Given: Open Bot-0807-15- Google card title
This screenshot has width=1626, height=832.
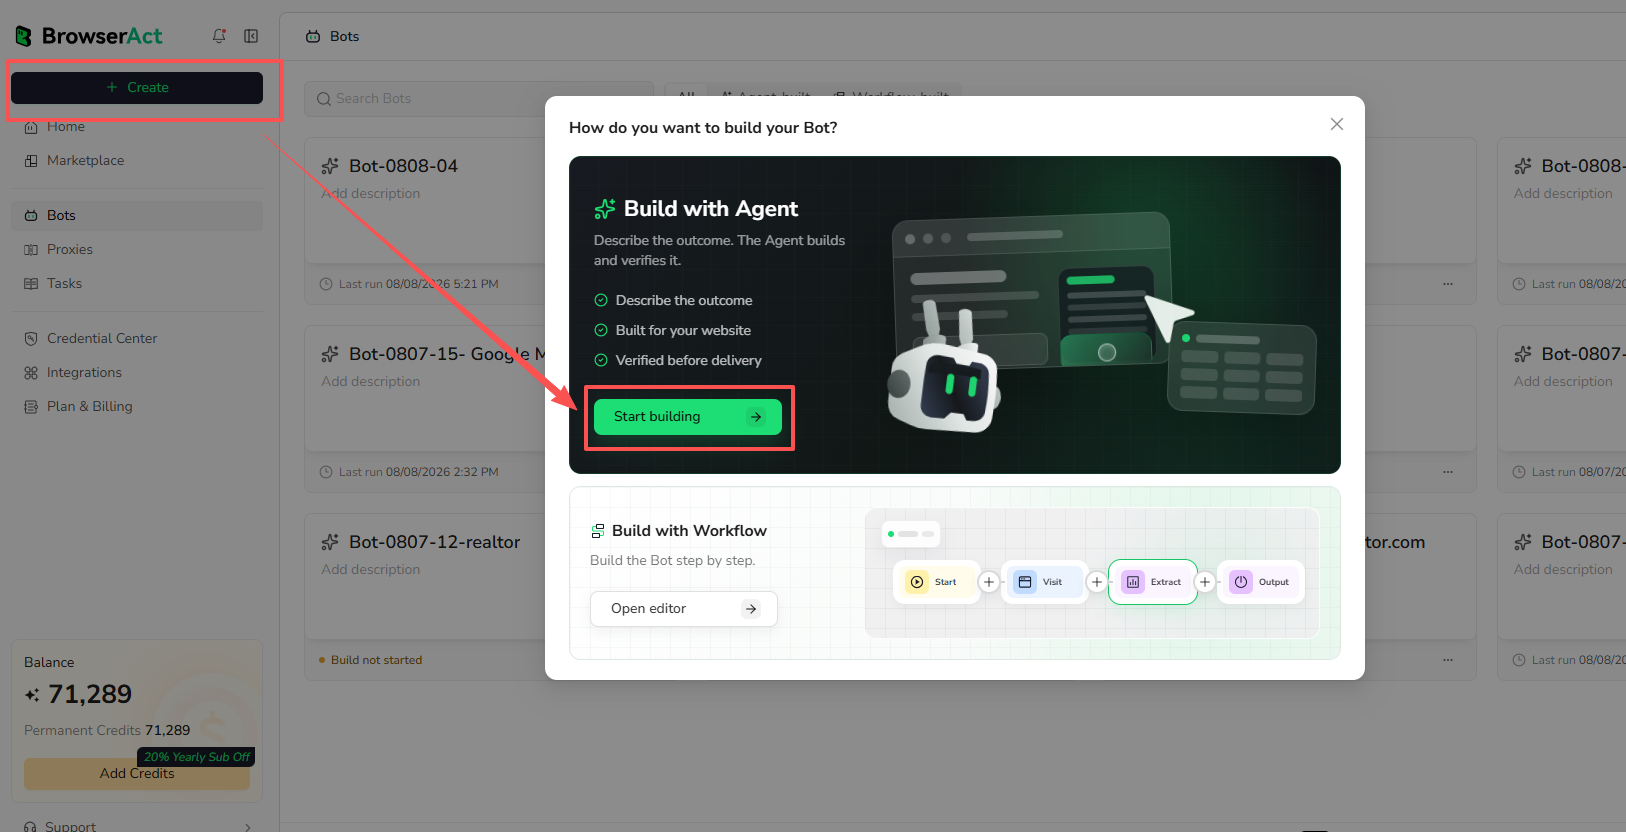Looking at the screenshot, I should pyautogui.click(x=447, y=354).
